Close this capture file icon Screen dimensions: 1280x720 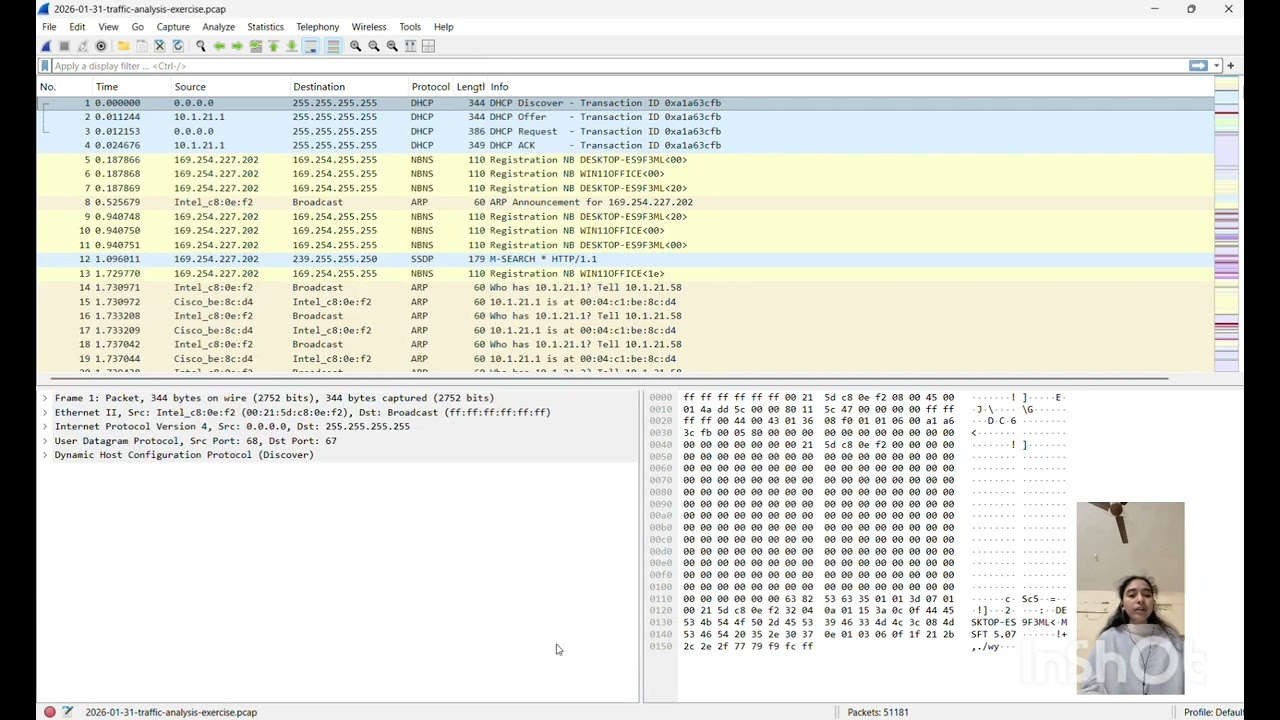coord(160,46)
